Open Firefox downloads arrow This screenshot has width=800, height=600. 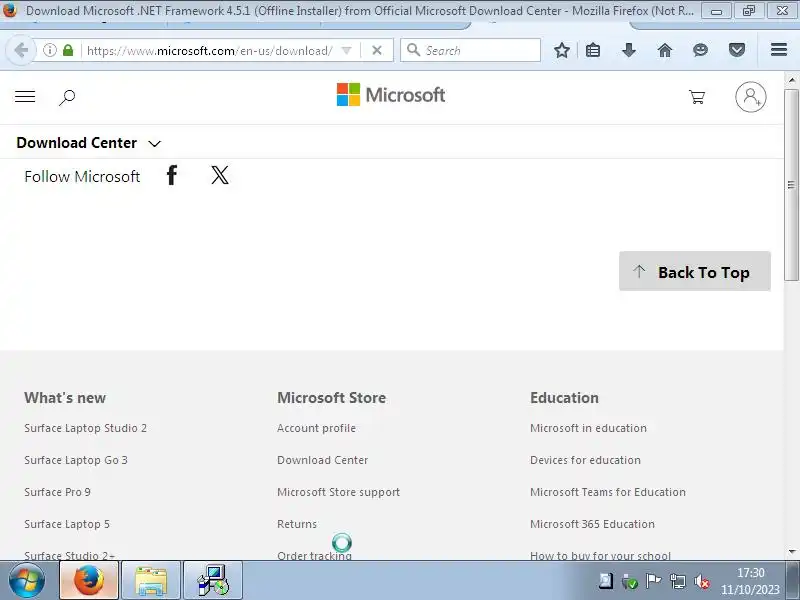tap(629, 50)
